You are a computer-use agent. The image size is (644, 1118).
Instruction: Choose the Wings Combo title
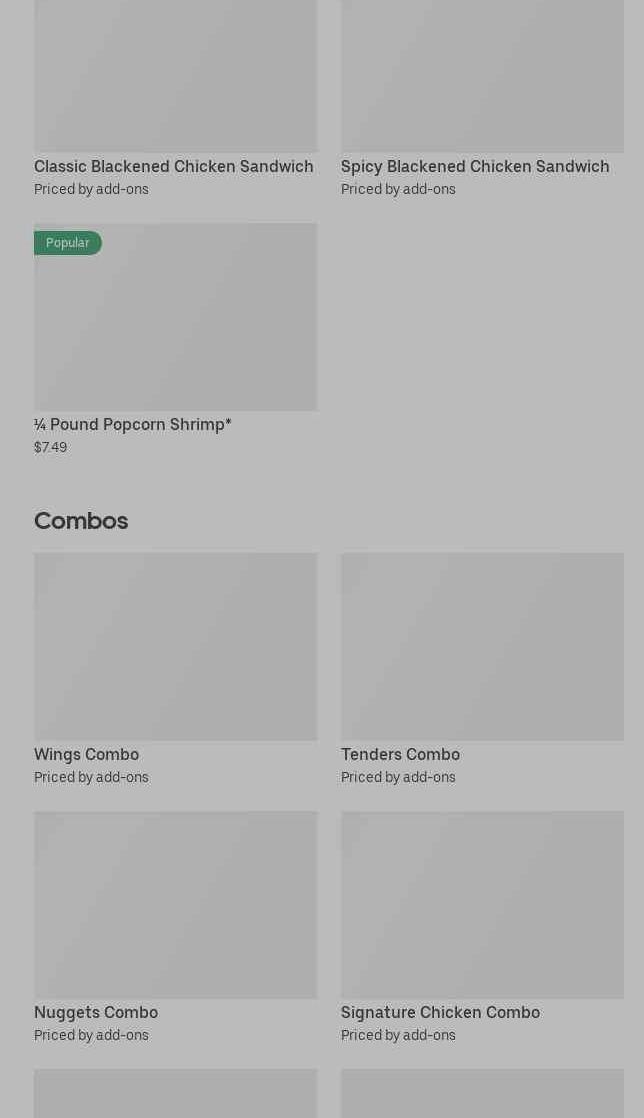(86, 754)
